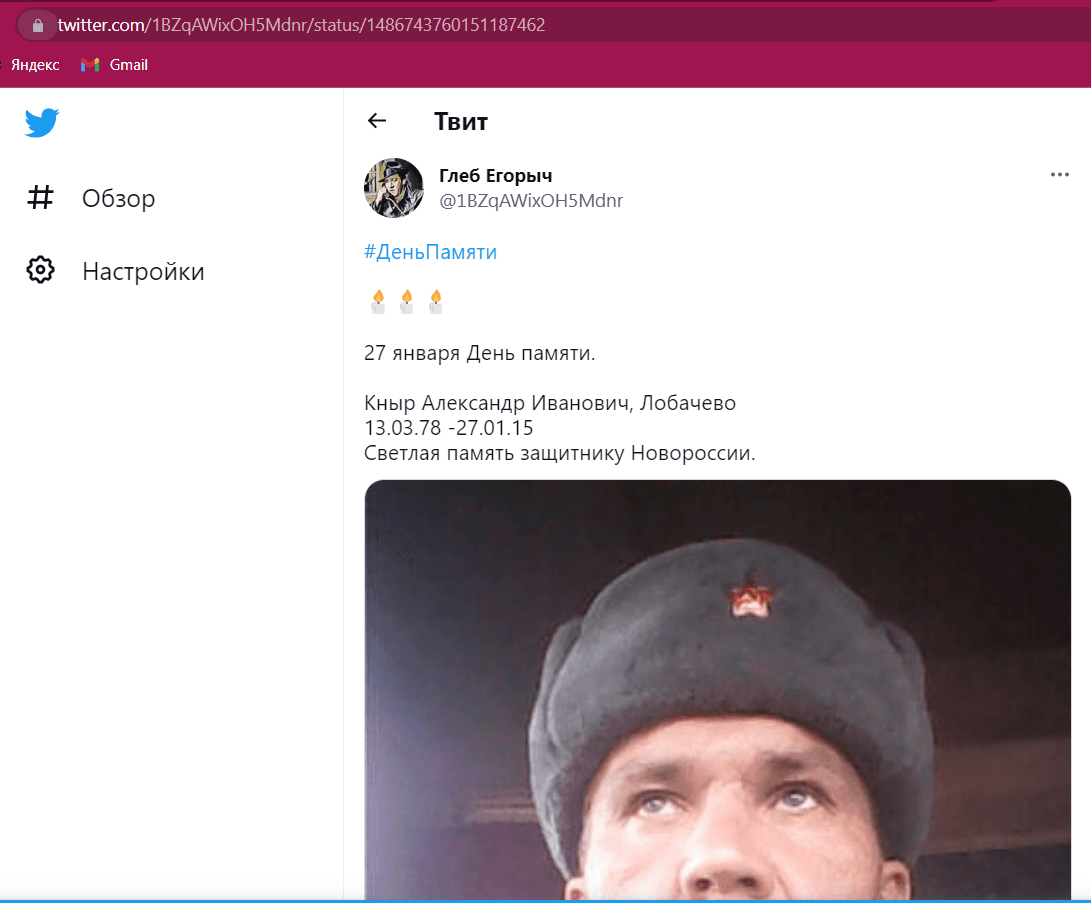Viewport: 1091px width, 903px height.
Task: Open Глеб Егорыч's profile avatar
Action: 394,188
